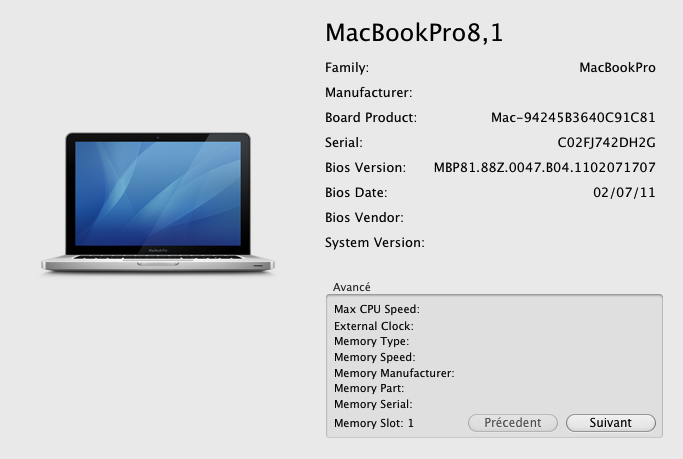Click the Family: label
Image resolution: width=683 pixels, height=459 pixels.
coord(347,68)
